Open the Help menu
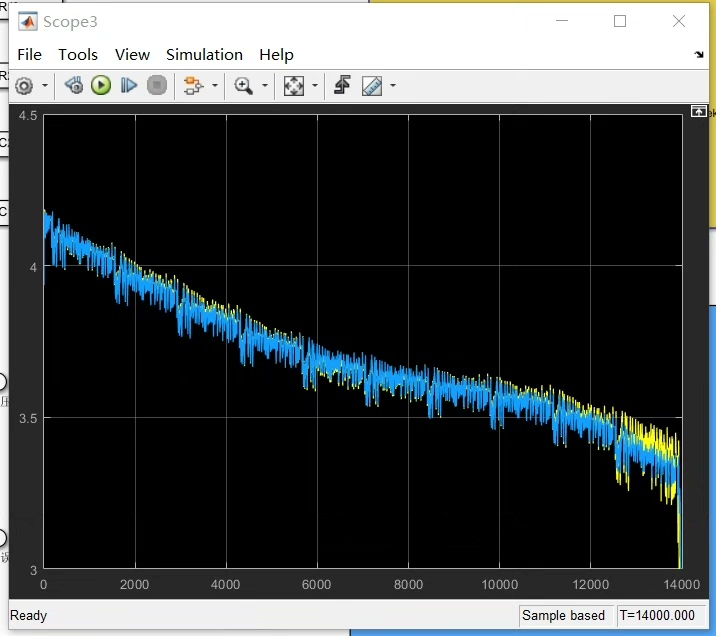This screenshot has height=636, width=716. point(276,55)
